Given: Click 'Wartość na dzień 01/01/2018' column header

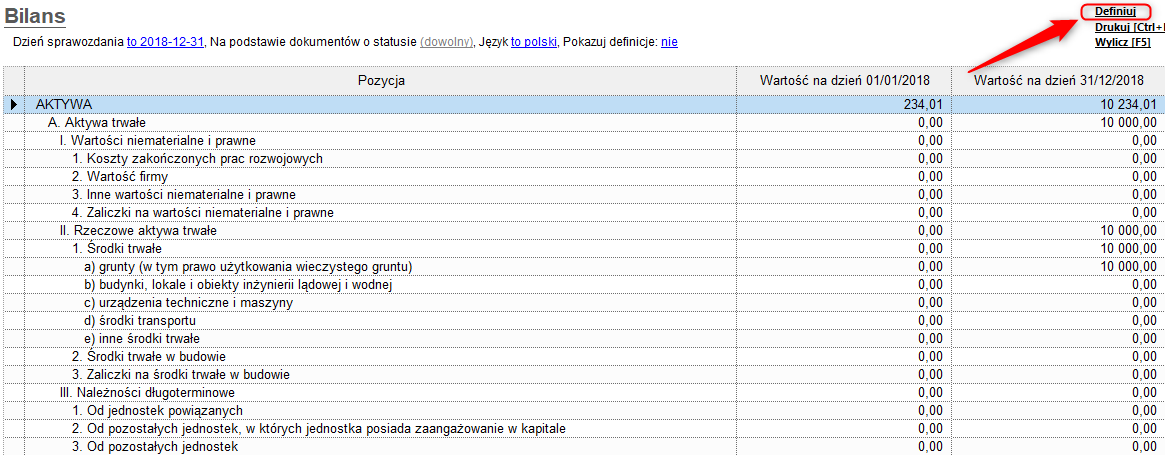Looking at the screenshot, I should [844, 80].
